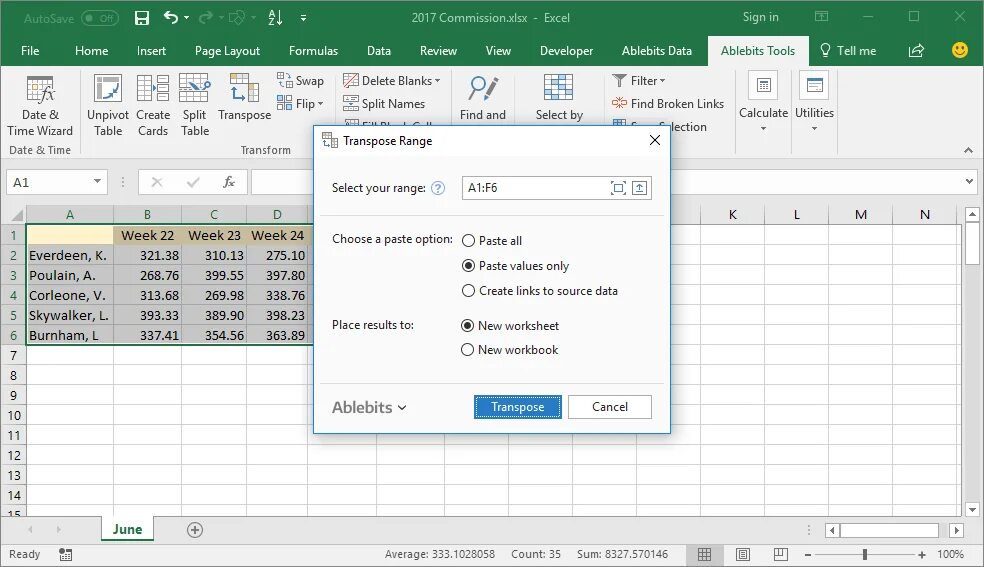This screenshot has width=984, height=567.
Task: Choose New worksheet for results
Action: tap(510, 326)
